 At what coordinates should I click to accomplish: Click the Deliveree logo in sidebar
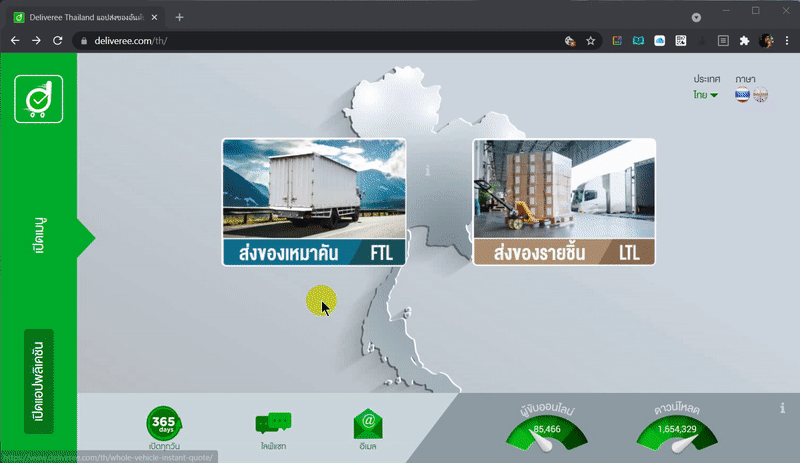pos(39,99)
